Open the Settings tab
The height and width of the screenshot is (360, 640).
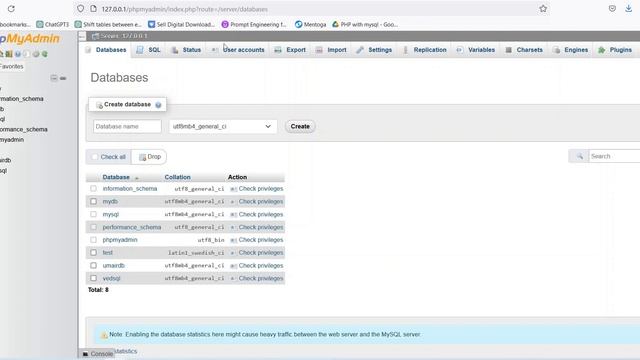pyautogui.click(x=374, y=50)
